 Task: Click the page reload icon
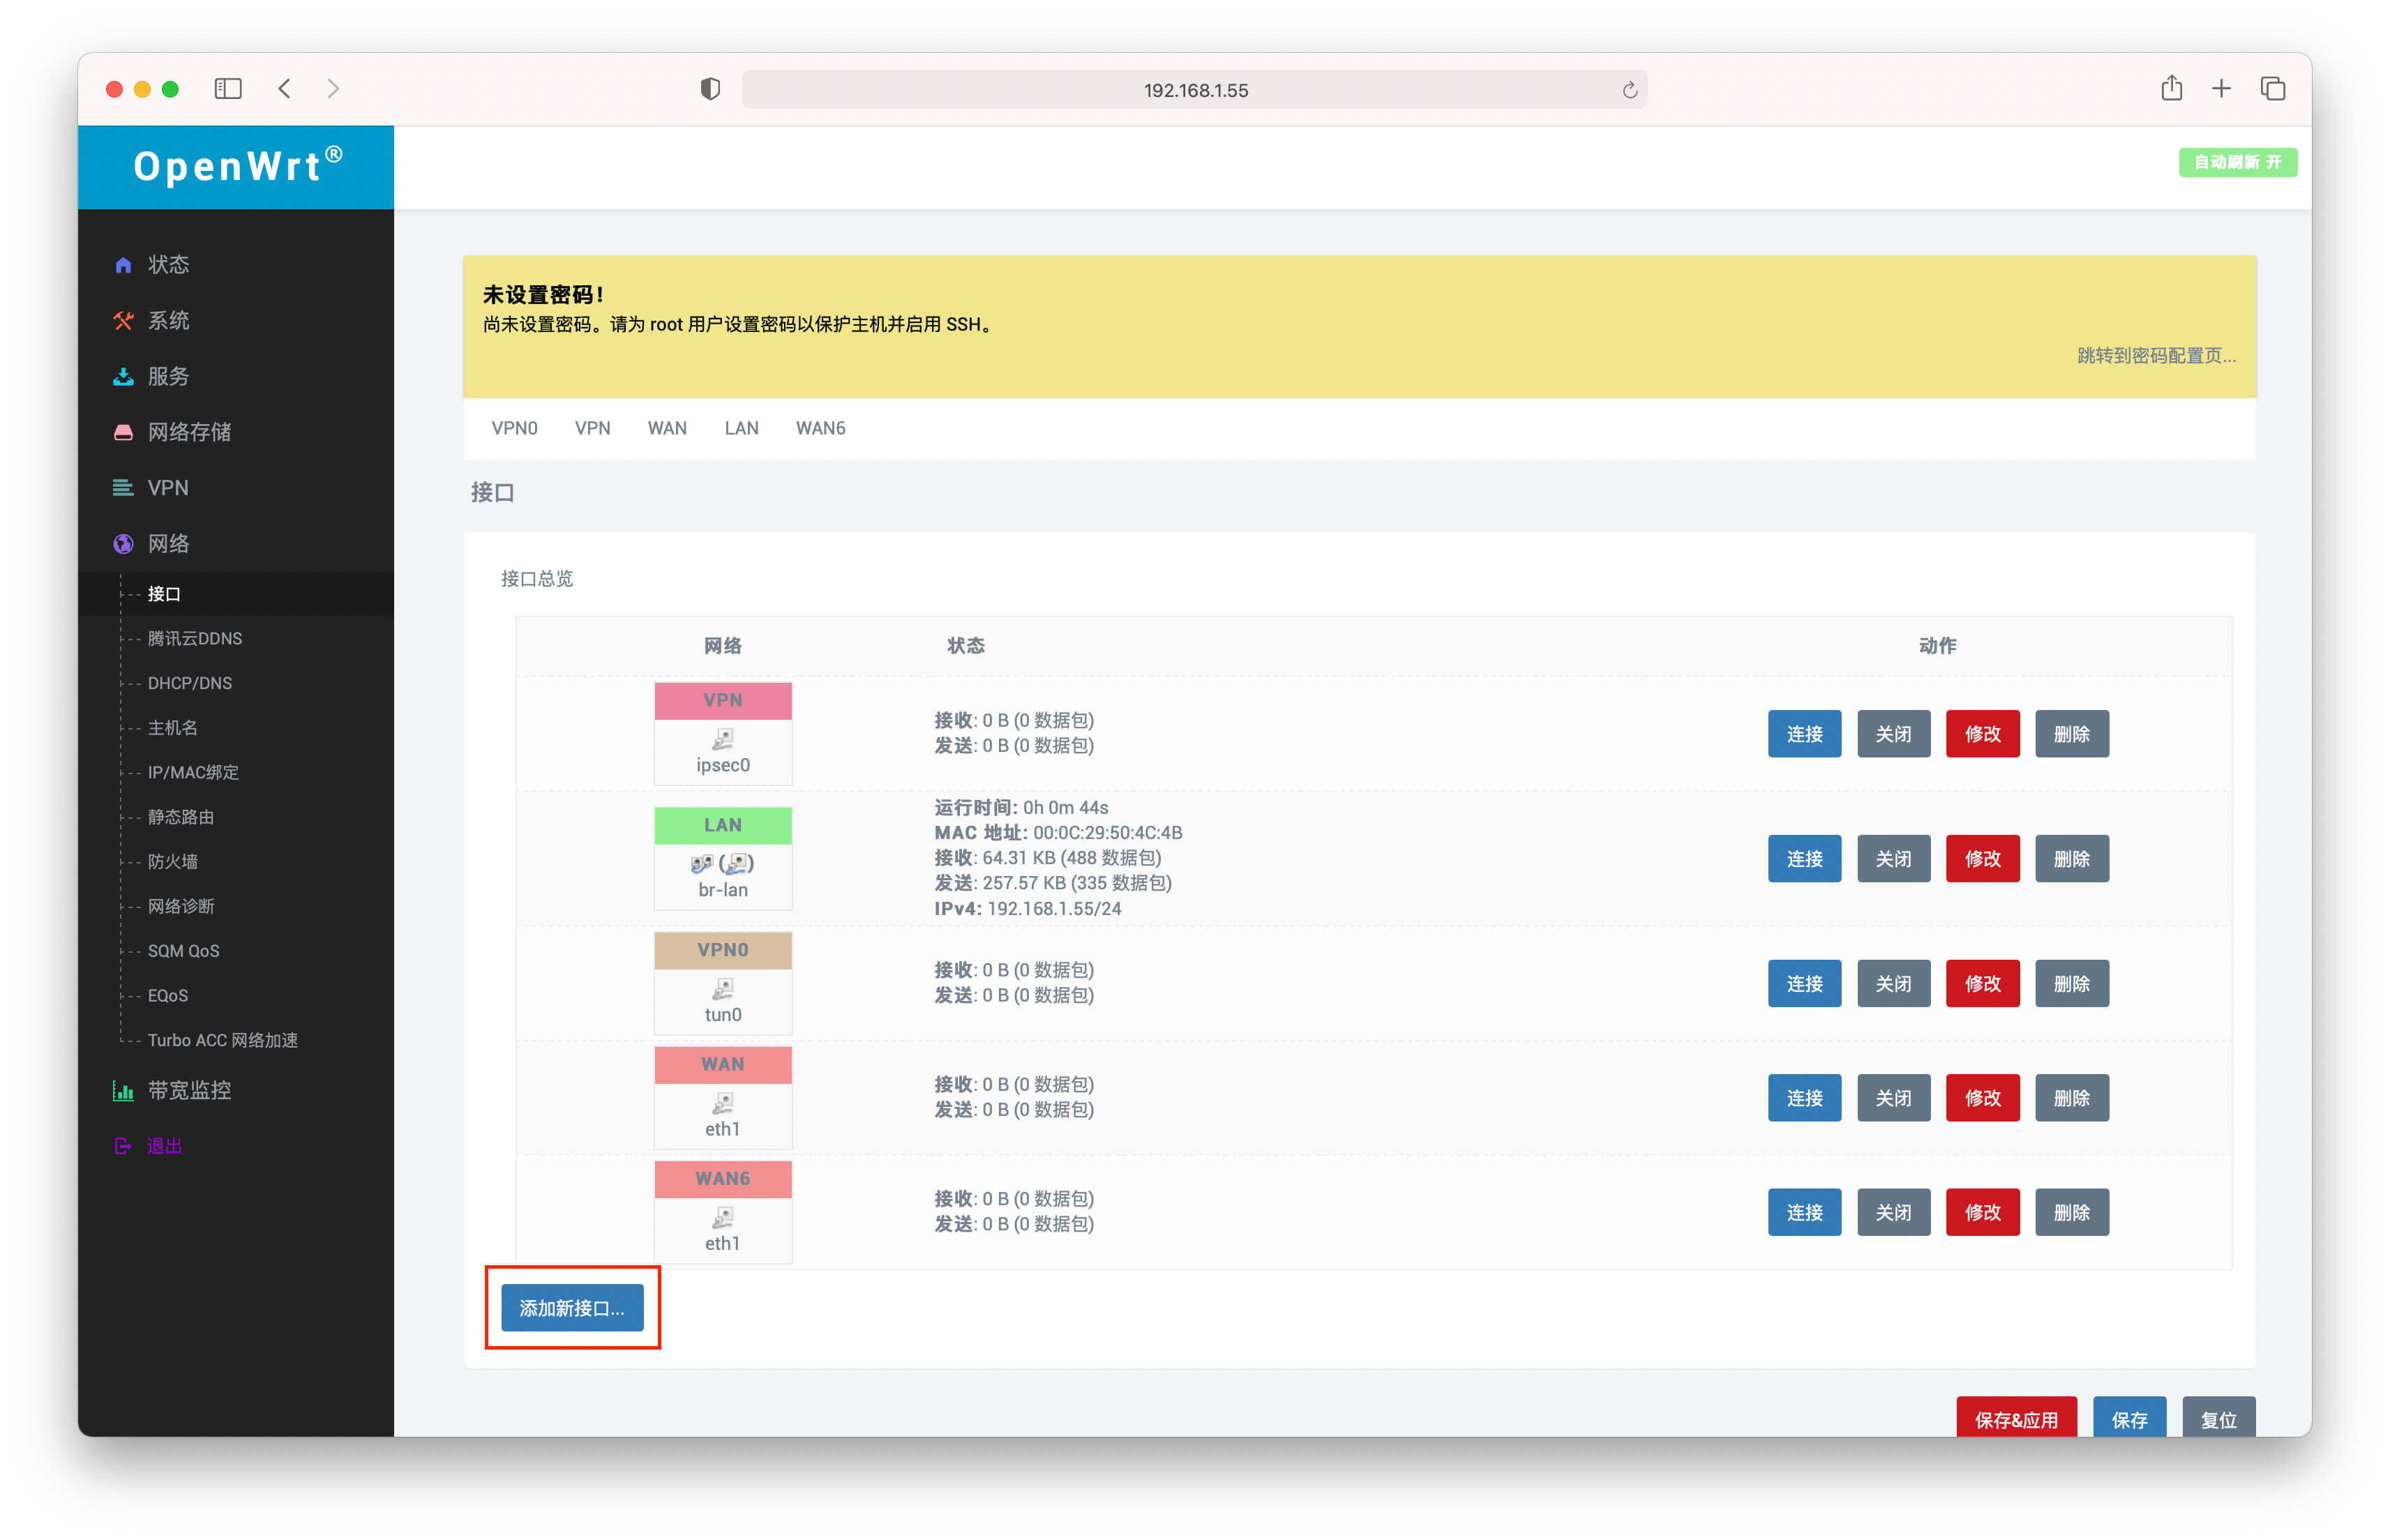[x=1629, y=90]
